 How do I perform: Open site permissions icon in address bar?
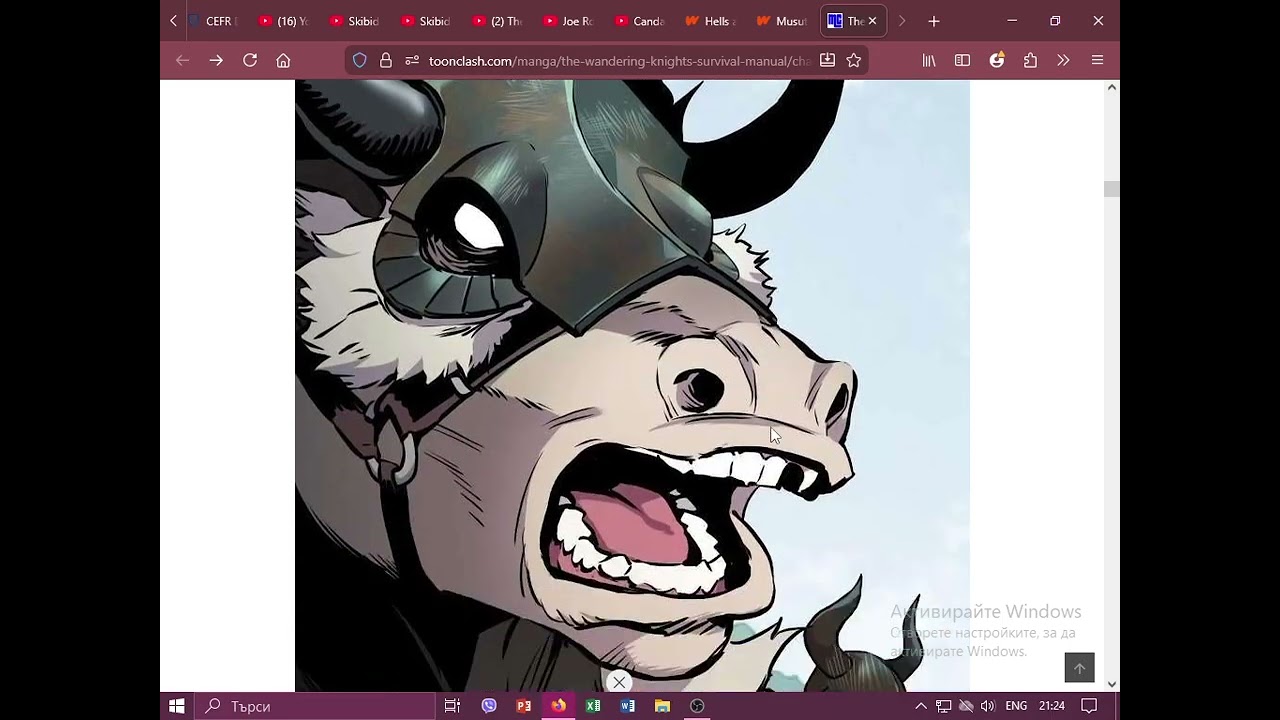(411, 61)
